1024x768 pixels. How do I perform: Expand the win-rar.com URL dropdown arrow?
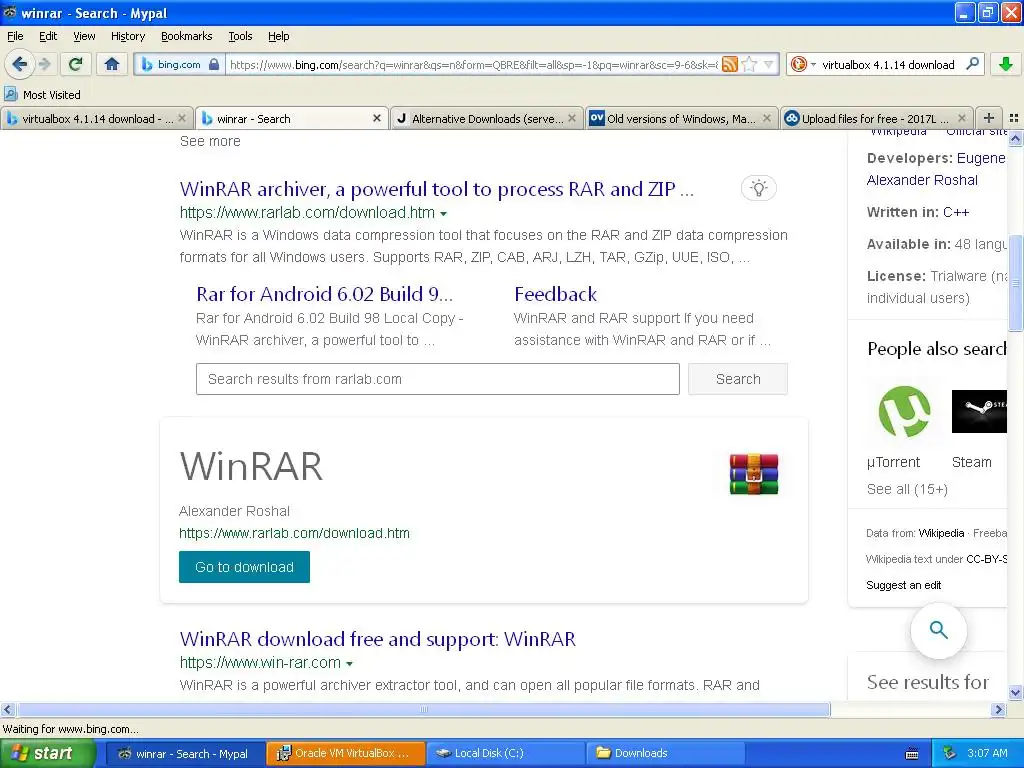pos(349,664)
